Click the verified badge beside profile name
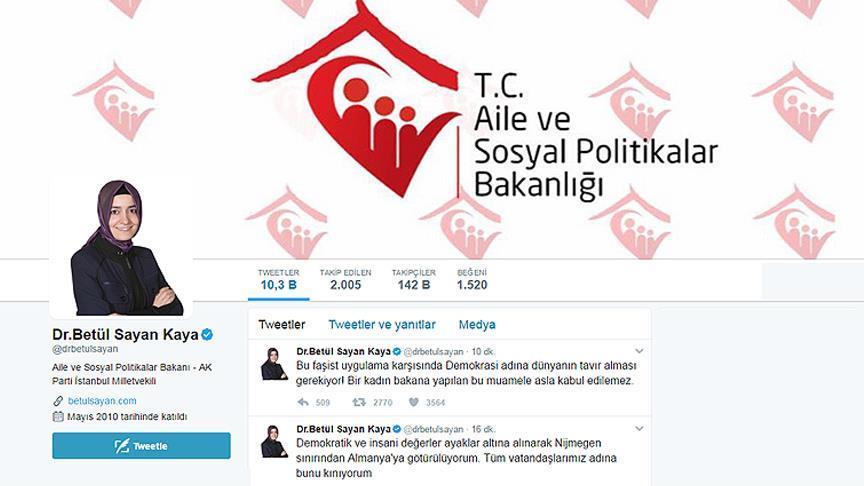Image resolution: width=864 pixels, height=486 pixels. [207, 334]
